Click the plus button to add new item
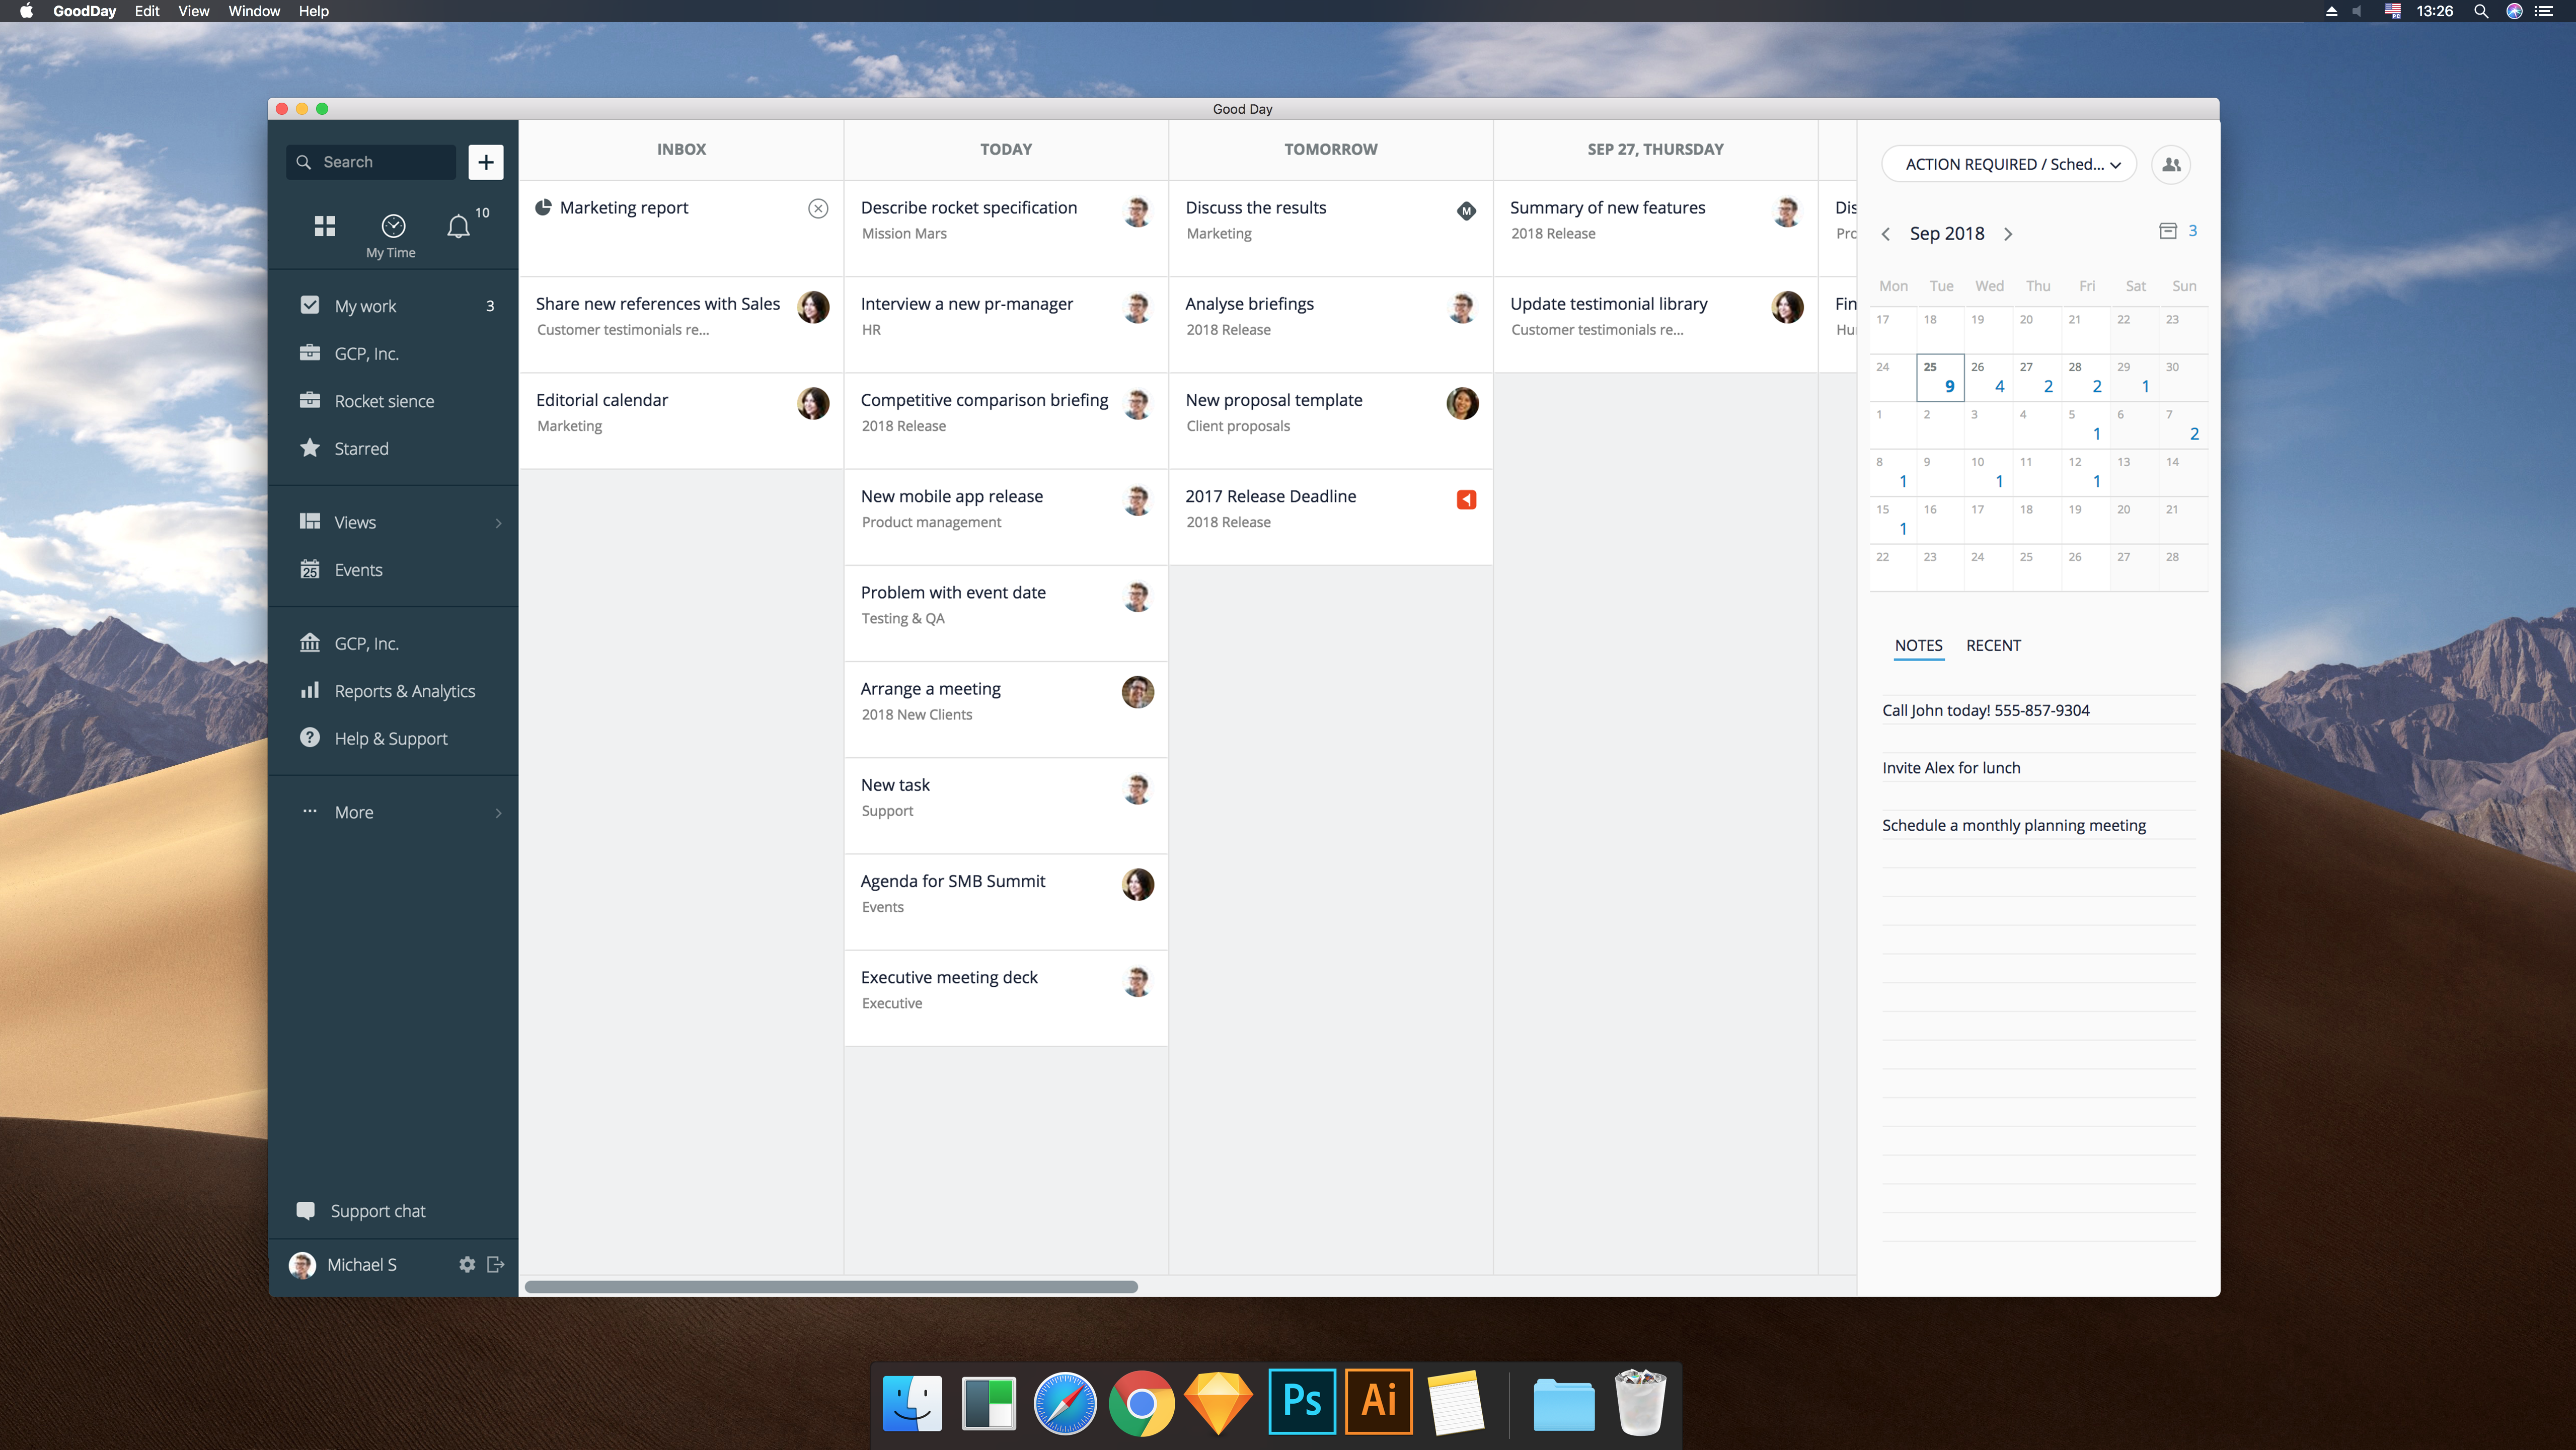The width and height of the screenshot is (2576, 1450). 486,162
